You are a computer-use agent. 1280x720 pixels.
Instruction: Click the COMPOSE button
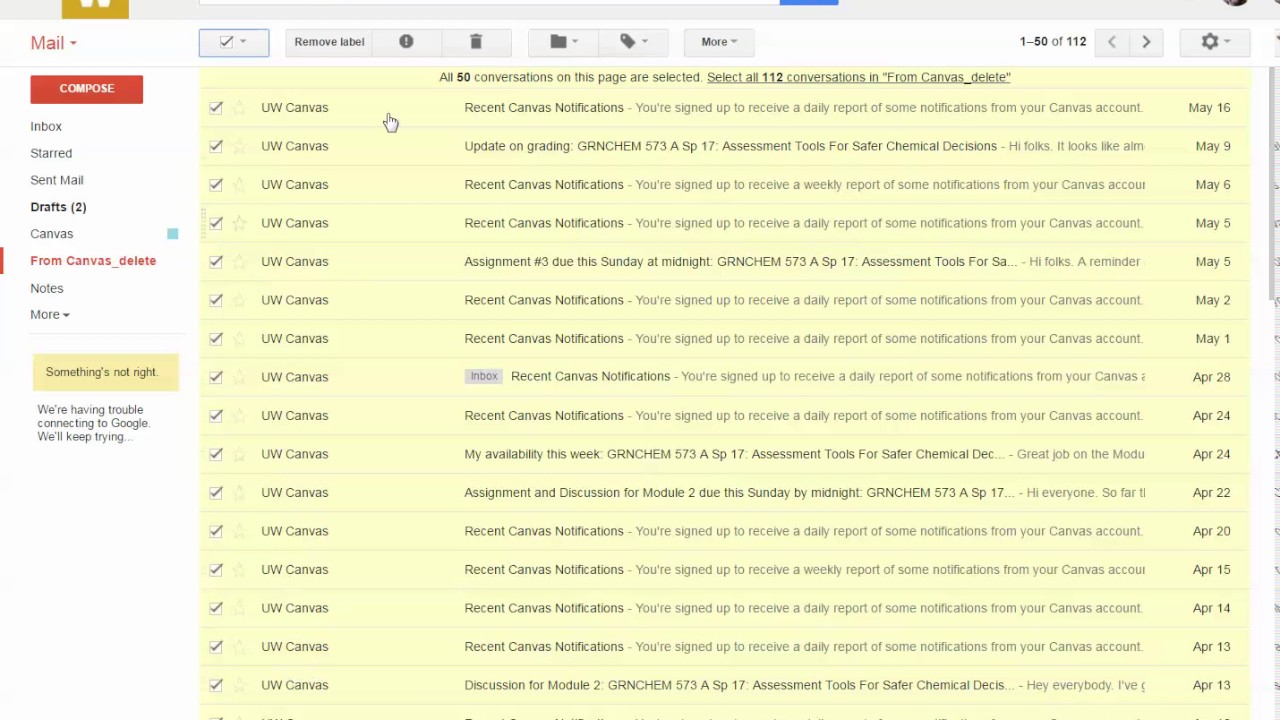87,88
